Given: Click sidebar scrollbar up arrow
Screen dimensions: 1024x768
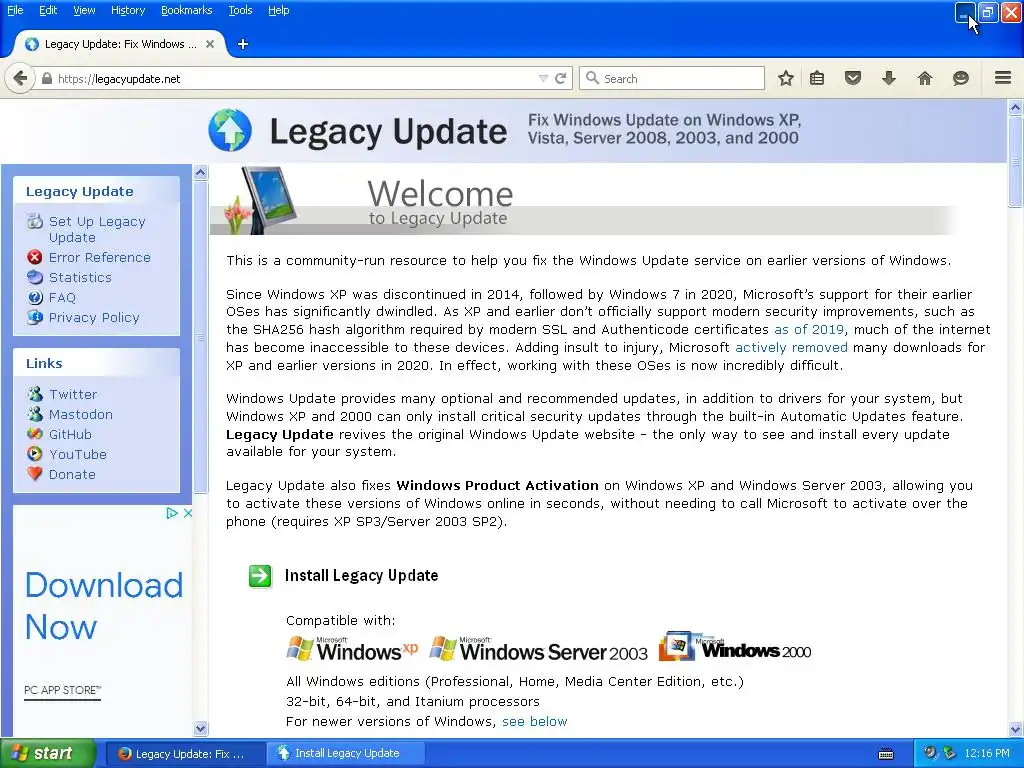Looking at the screenshot, I should point(200,172).
